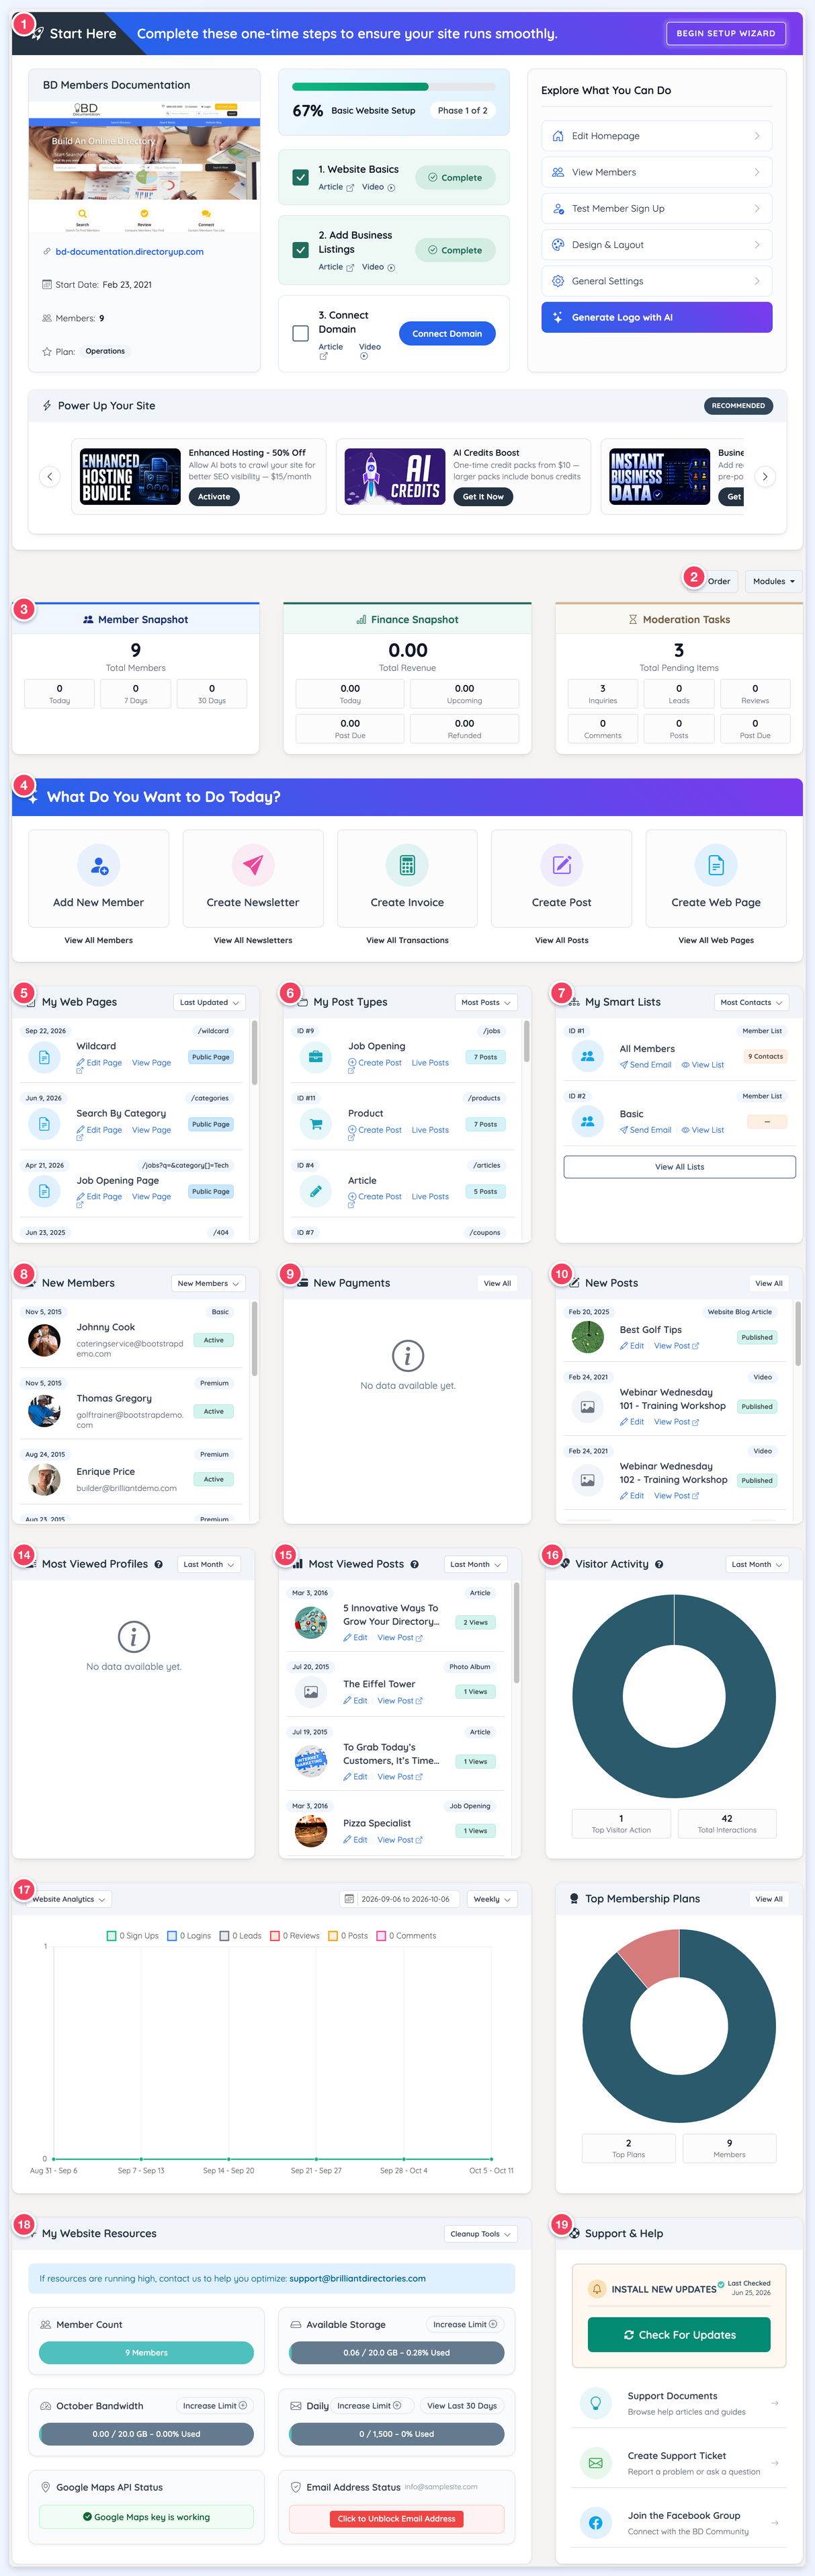Viewport: 815px width, 2576px height.
Task: Show next Power Up carousel item
Action: (765, 477)
